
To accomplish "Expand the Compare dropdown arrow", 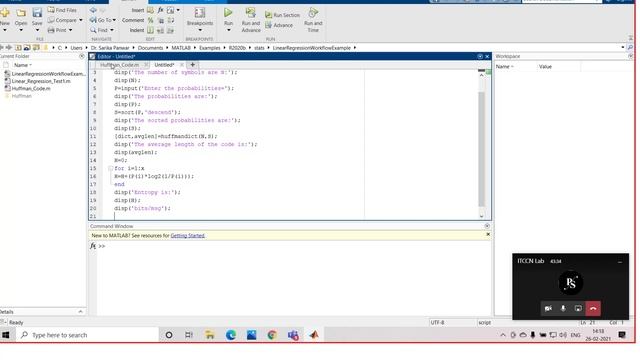I will pyautogui.click(x=81, y=20).
